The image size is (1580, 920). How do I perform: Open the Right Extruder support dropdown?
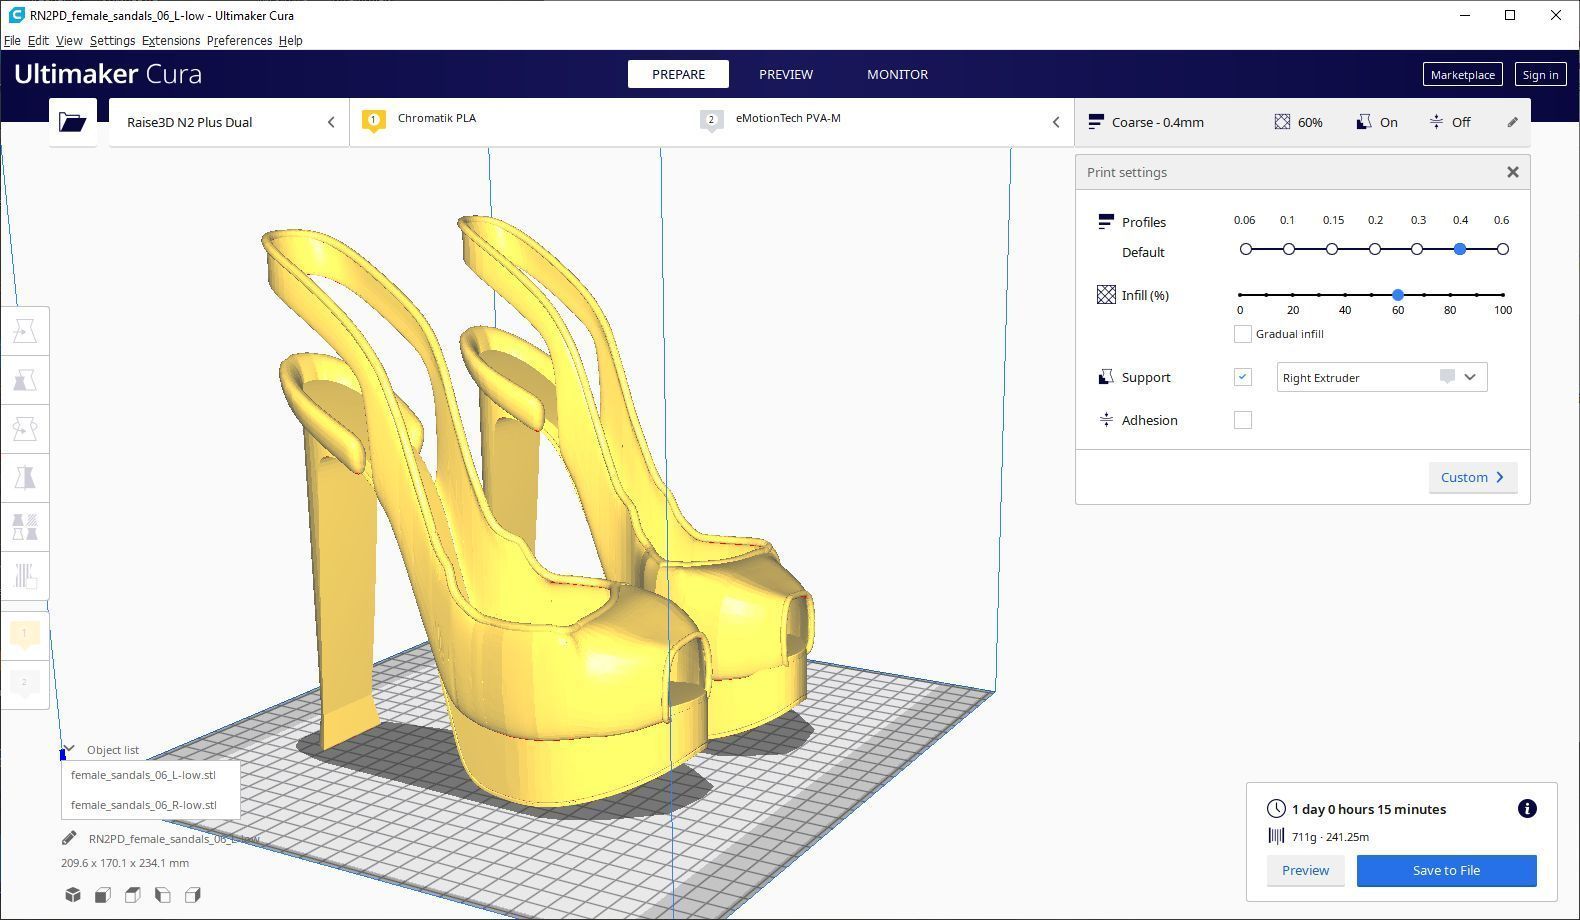tap(1382, 377)
